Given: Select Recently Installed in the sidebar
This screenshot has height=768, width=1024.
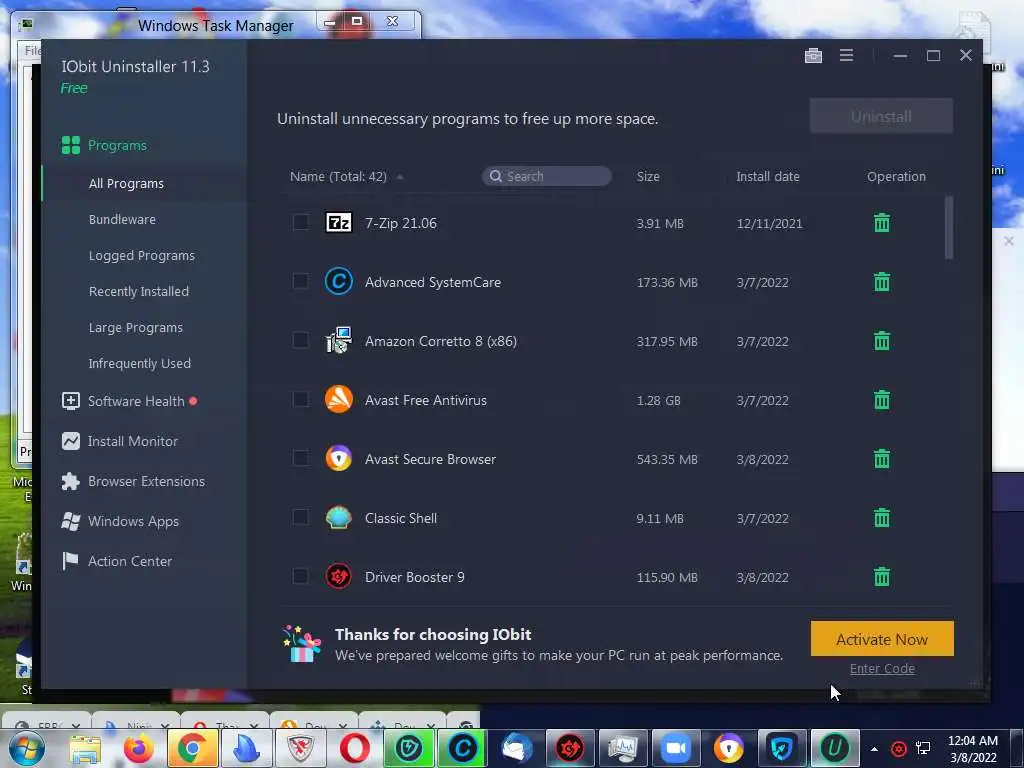Looking at the screenshot, I should tap(138, 291).
